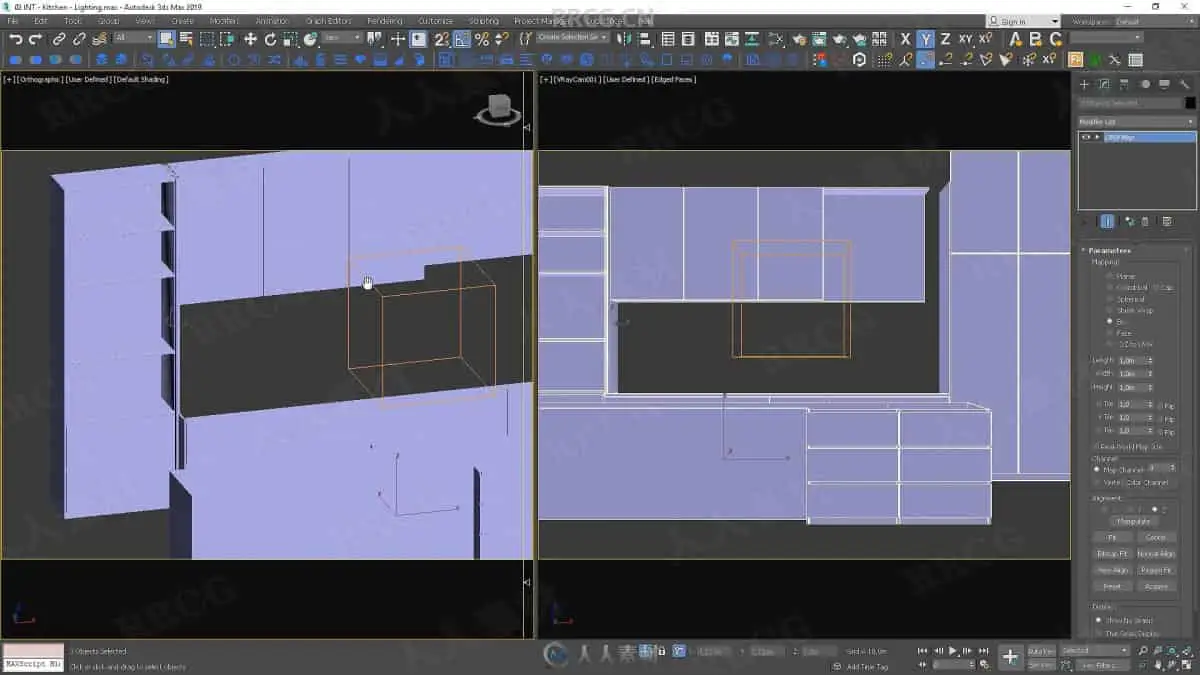Open the File menu
The width and height of the screenshot is (1200, 675).
click(x=13, y=21)
